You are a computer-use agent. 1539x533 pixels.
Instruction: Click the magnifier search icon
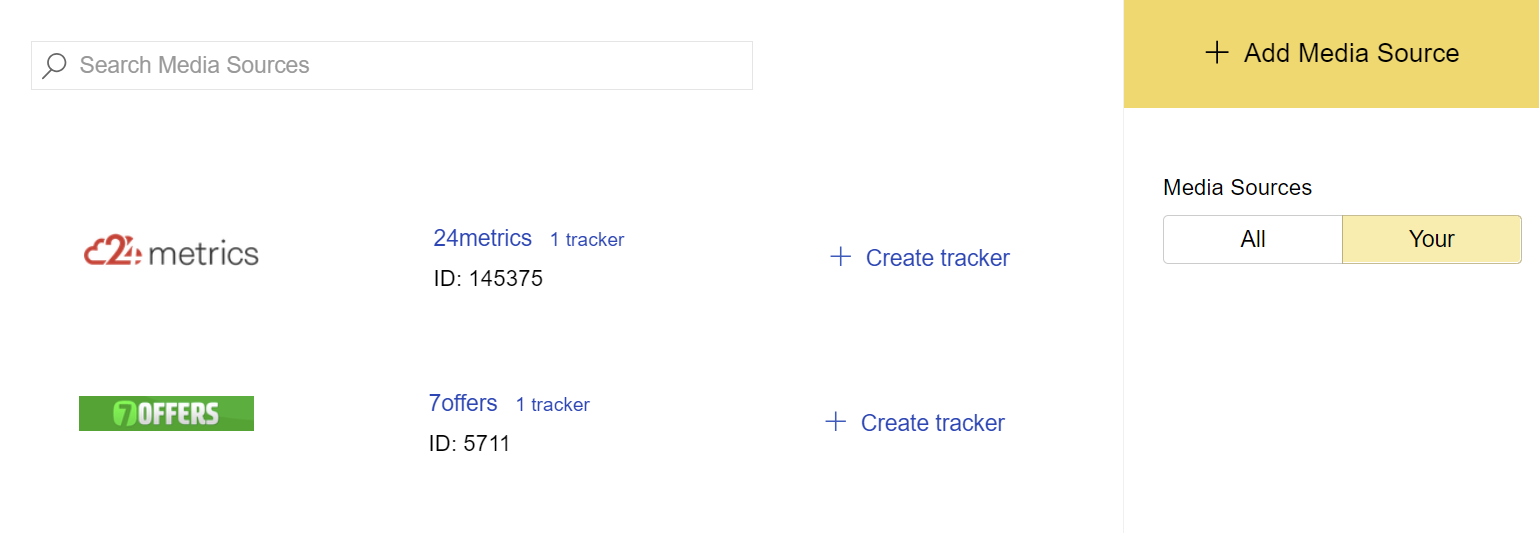(54, 66)
